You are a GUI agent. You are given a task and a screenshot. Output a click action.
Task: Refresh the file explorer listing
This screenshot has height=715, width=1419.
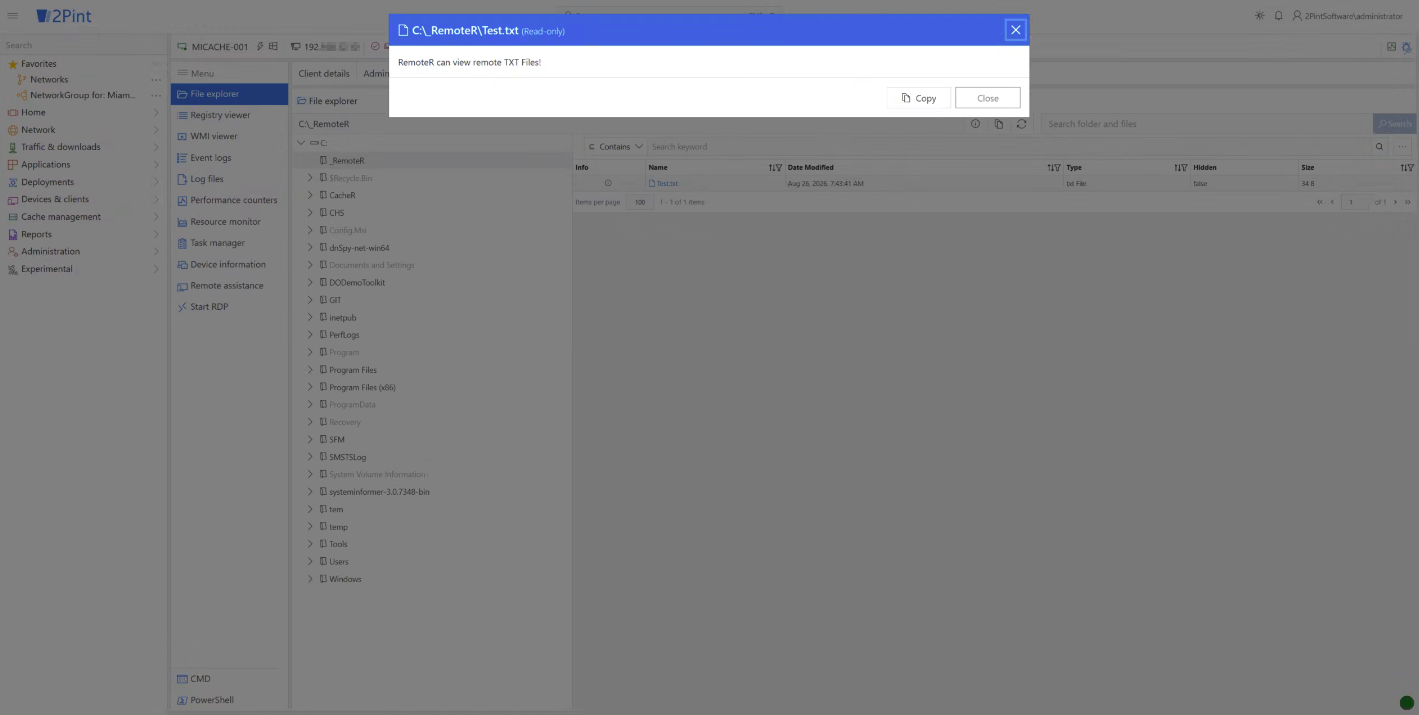(x=1021, y=124)
